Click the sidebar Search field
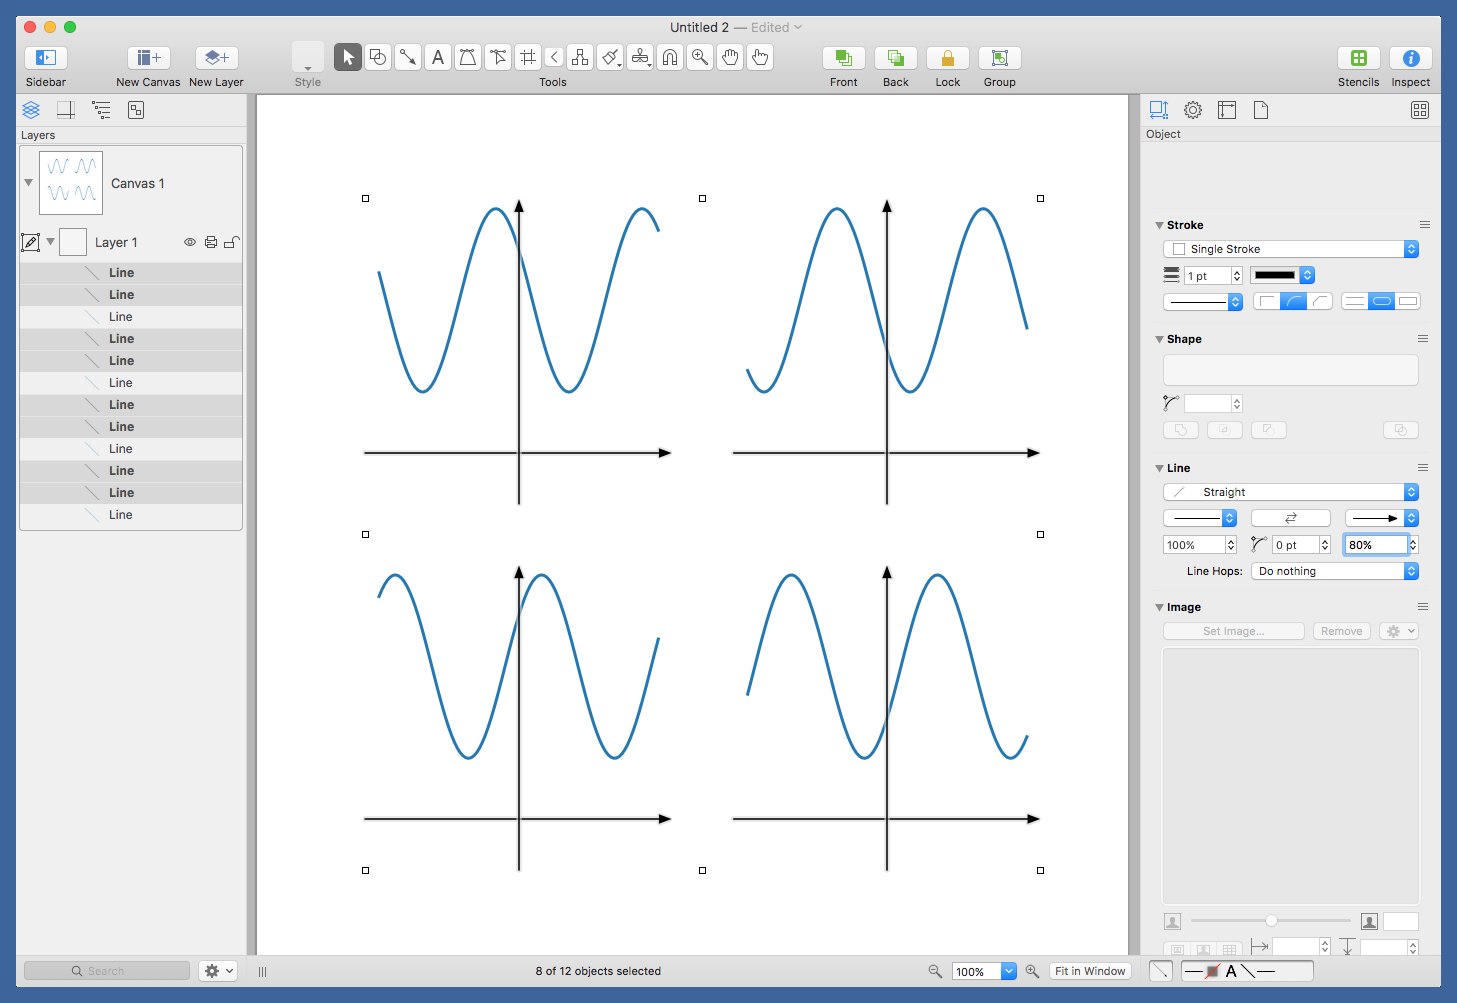The image size is (1457, 1003). (x=107, y=971)
